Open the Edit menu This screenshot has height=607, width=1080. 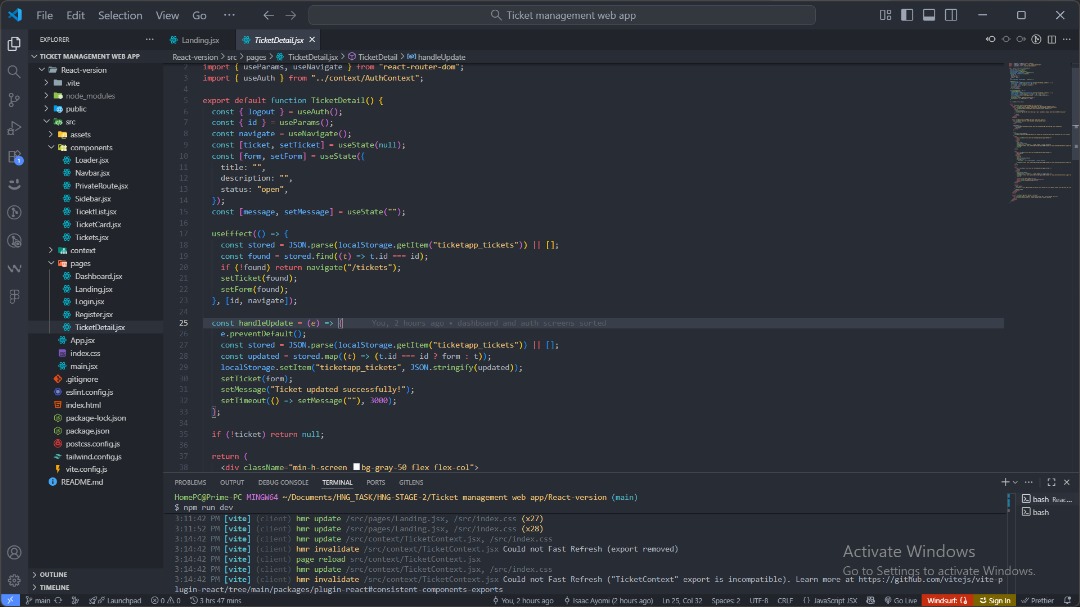[x=75, y=15]
